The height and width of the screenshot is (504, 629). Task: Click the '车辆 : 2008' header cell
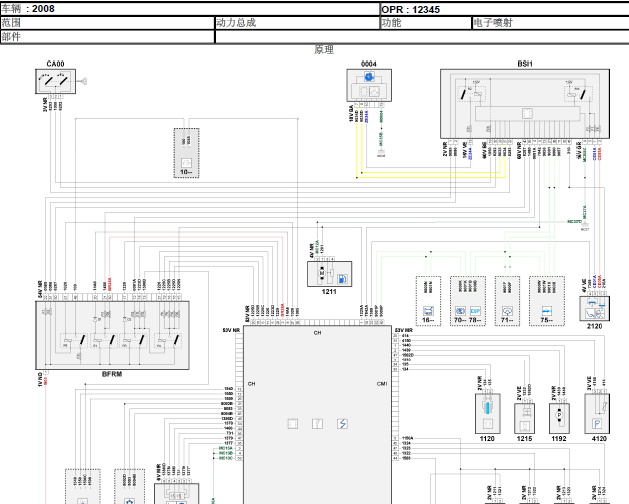(190, 8)
